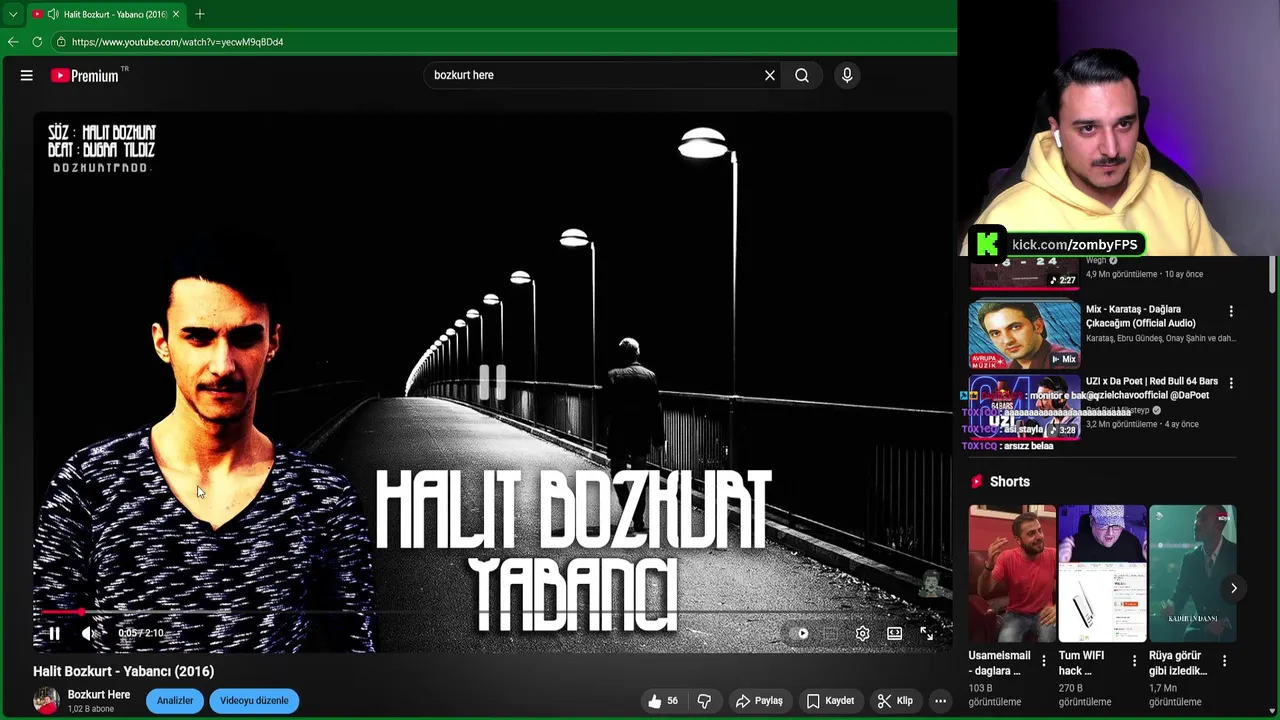Show next Shorts with the arrow

1233,588
